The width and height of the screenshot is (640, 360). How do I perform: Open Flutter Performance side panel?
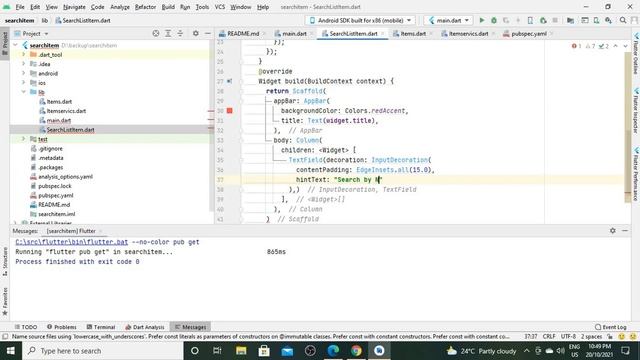636,174
